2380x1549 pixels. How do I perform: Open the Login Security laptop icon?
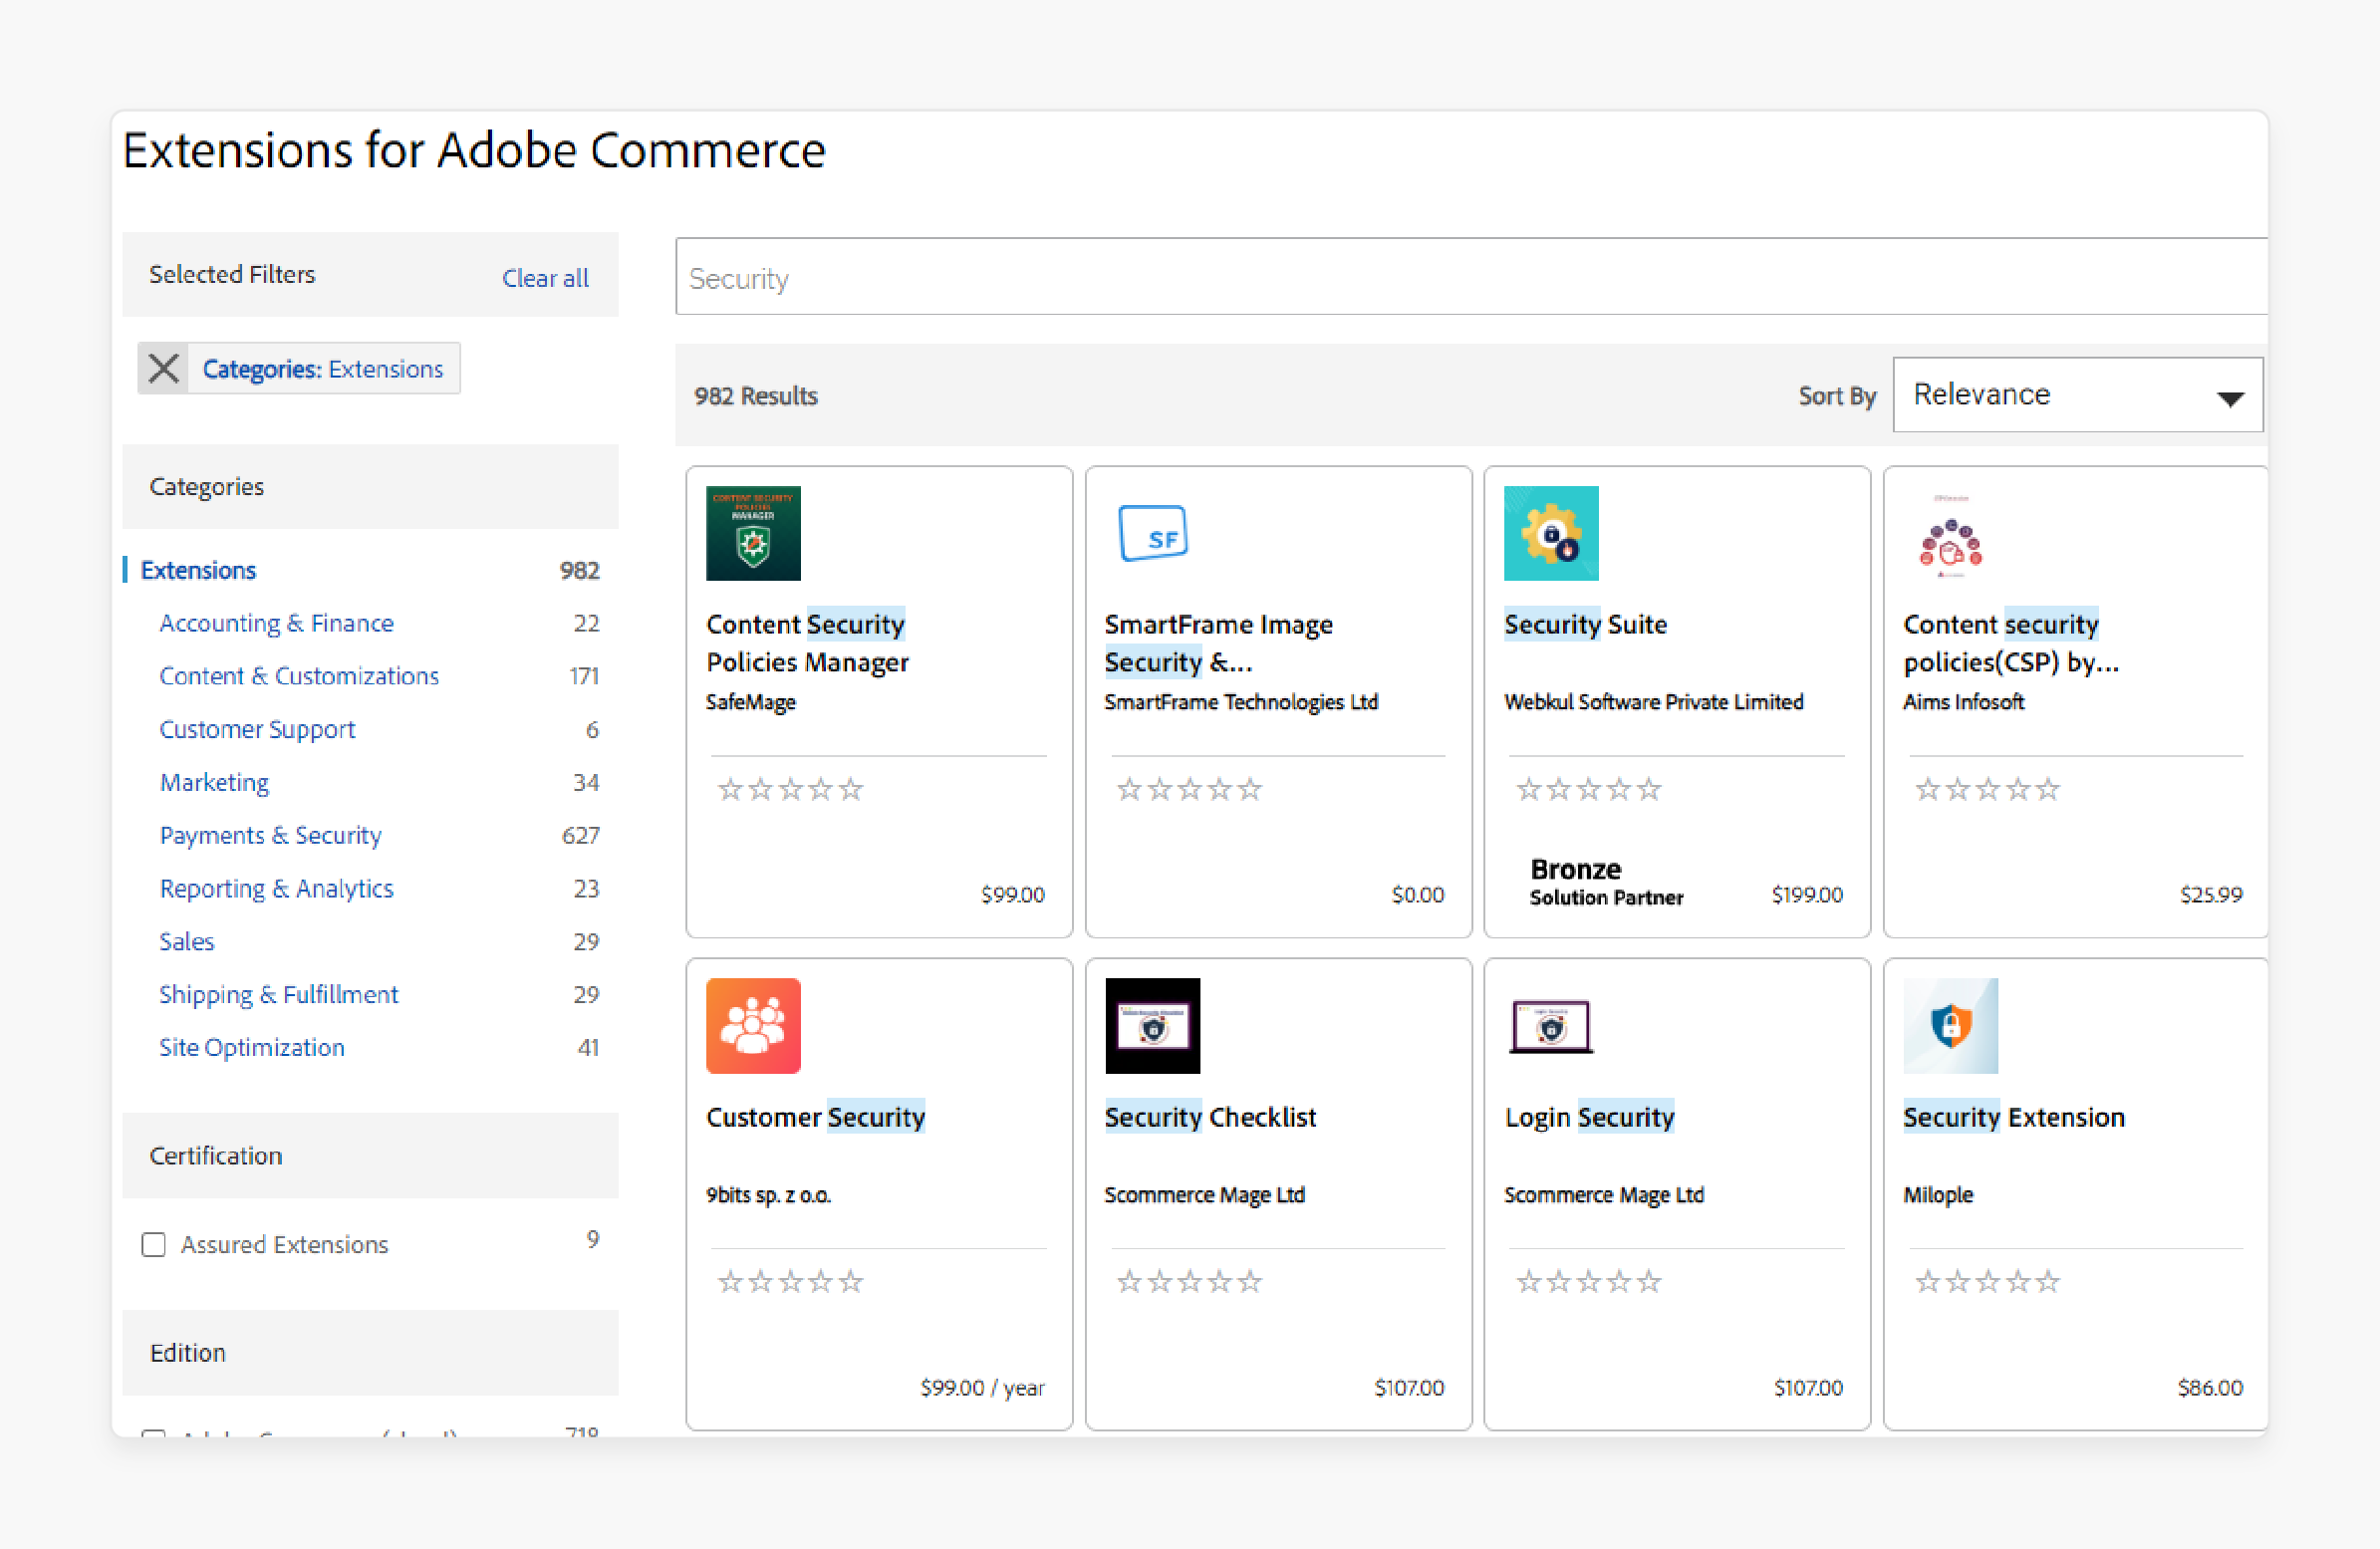[x=1550, y=1026]
